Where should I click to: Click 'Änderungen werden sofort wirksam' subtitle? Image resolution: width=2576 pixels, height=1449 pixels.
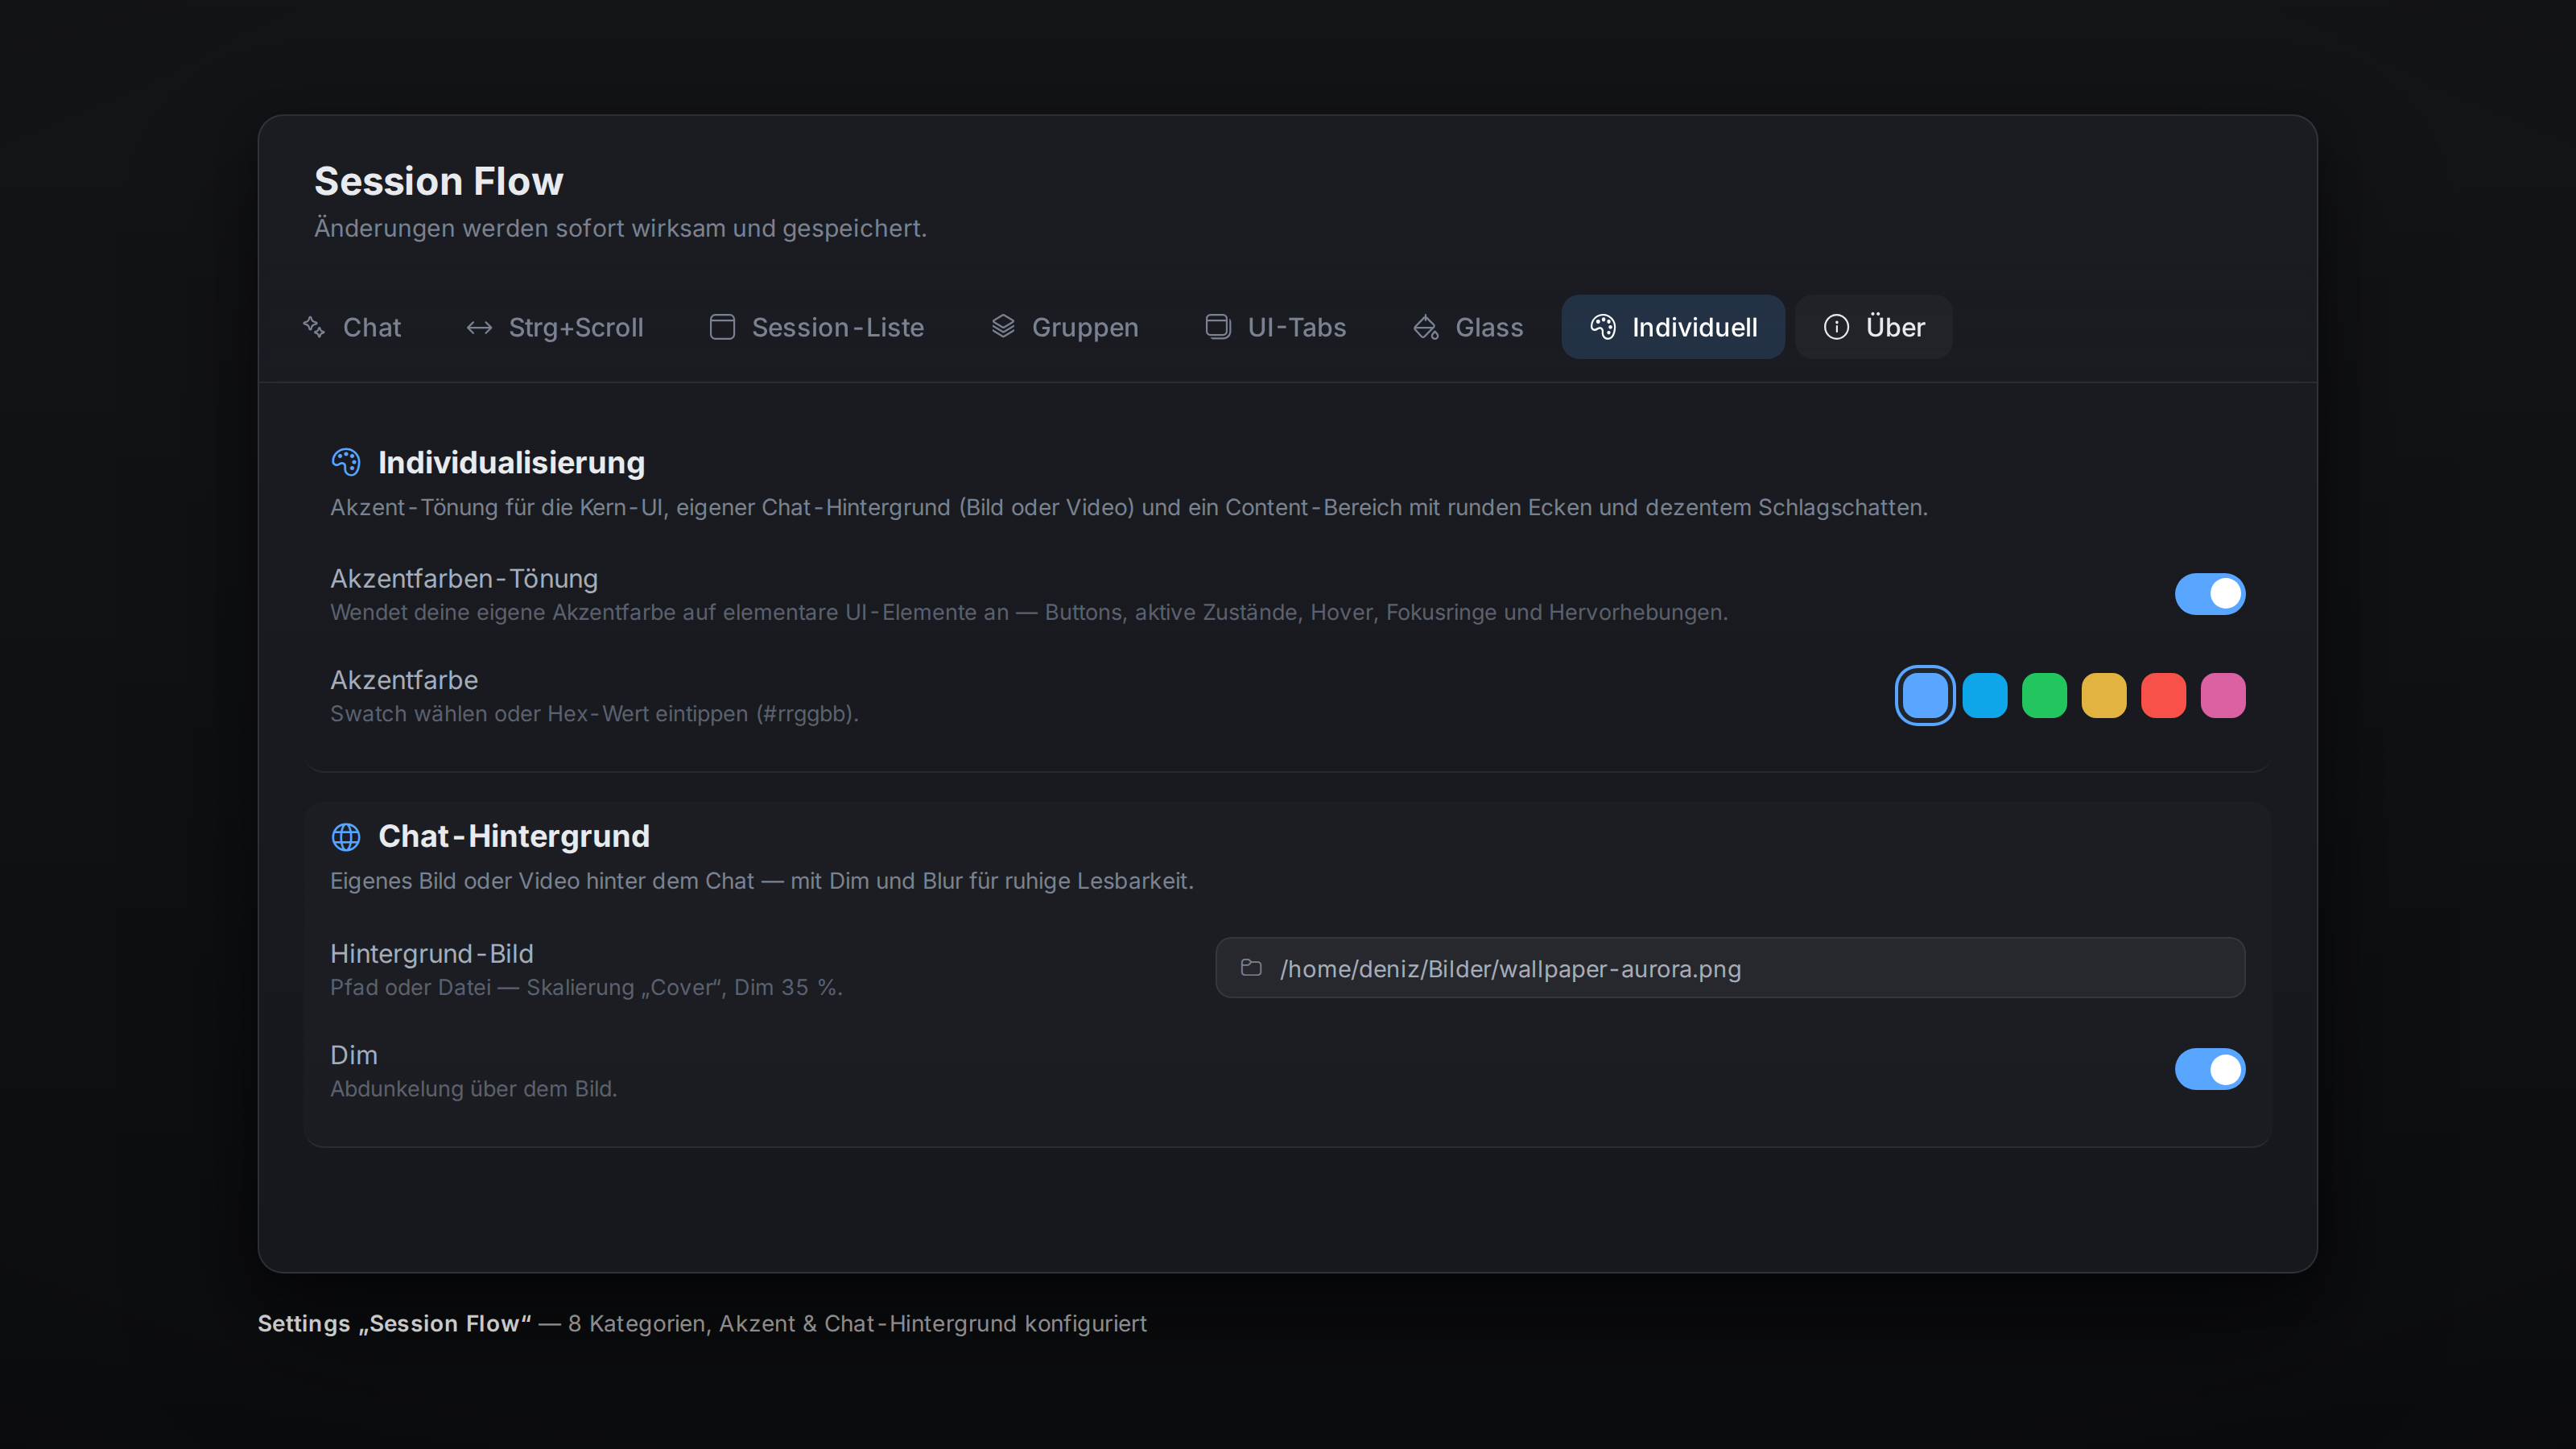[620, 228]
